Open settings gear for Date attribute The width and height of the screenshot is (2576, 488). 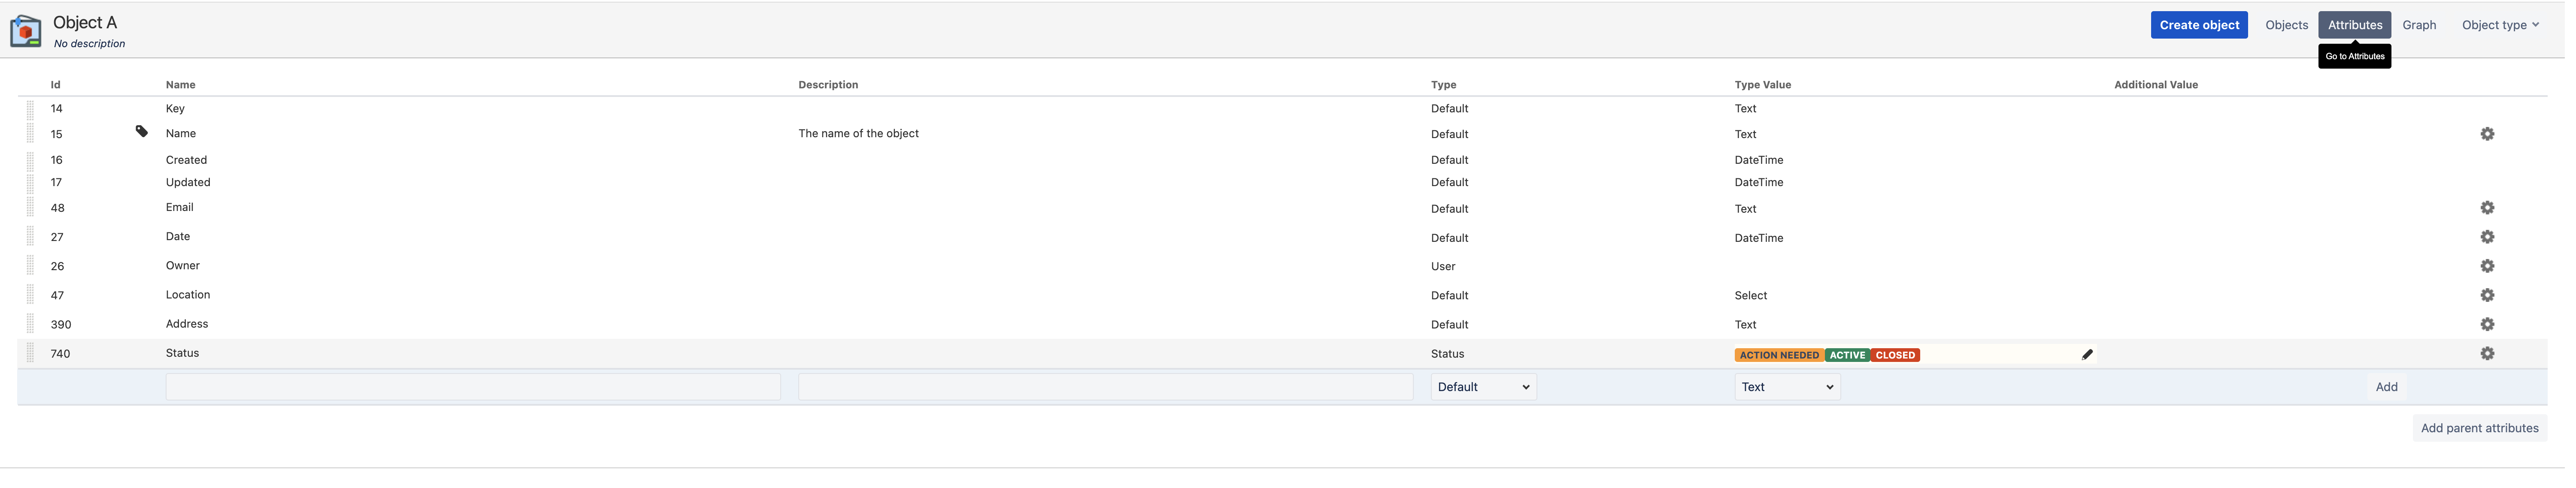[2497, 237]
